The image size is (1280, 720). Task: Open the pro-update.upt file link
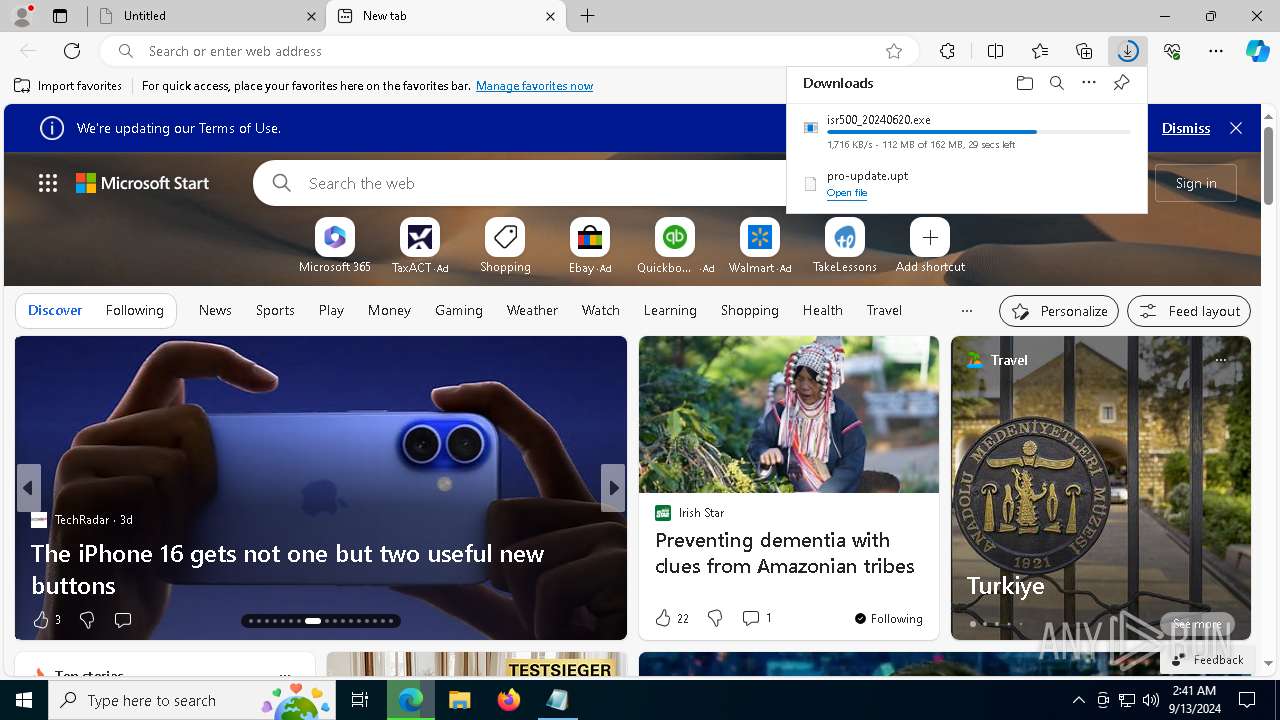point(847,193)
